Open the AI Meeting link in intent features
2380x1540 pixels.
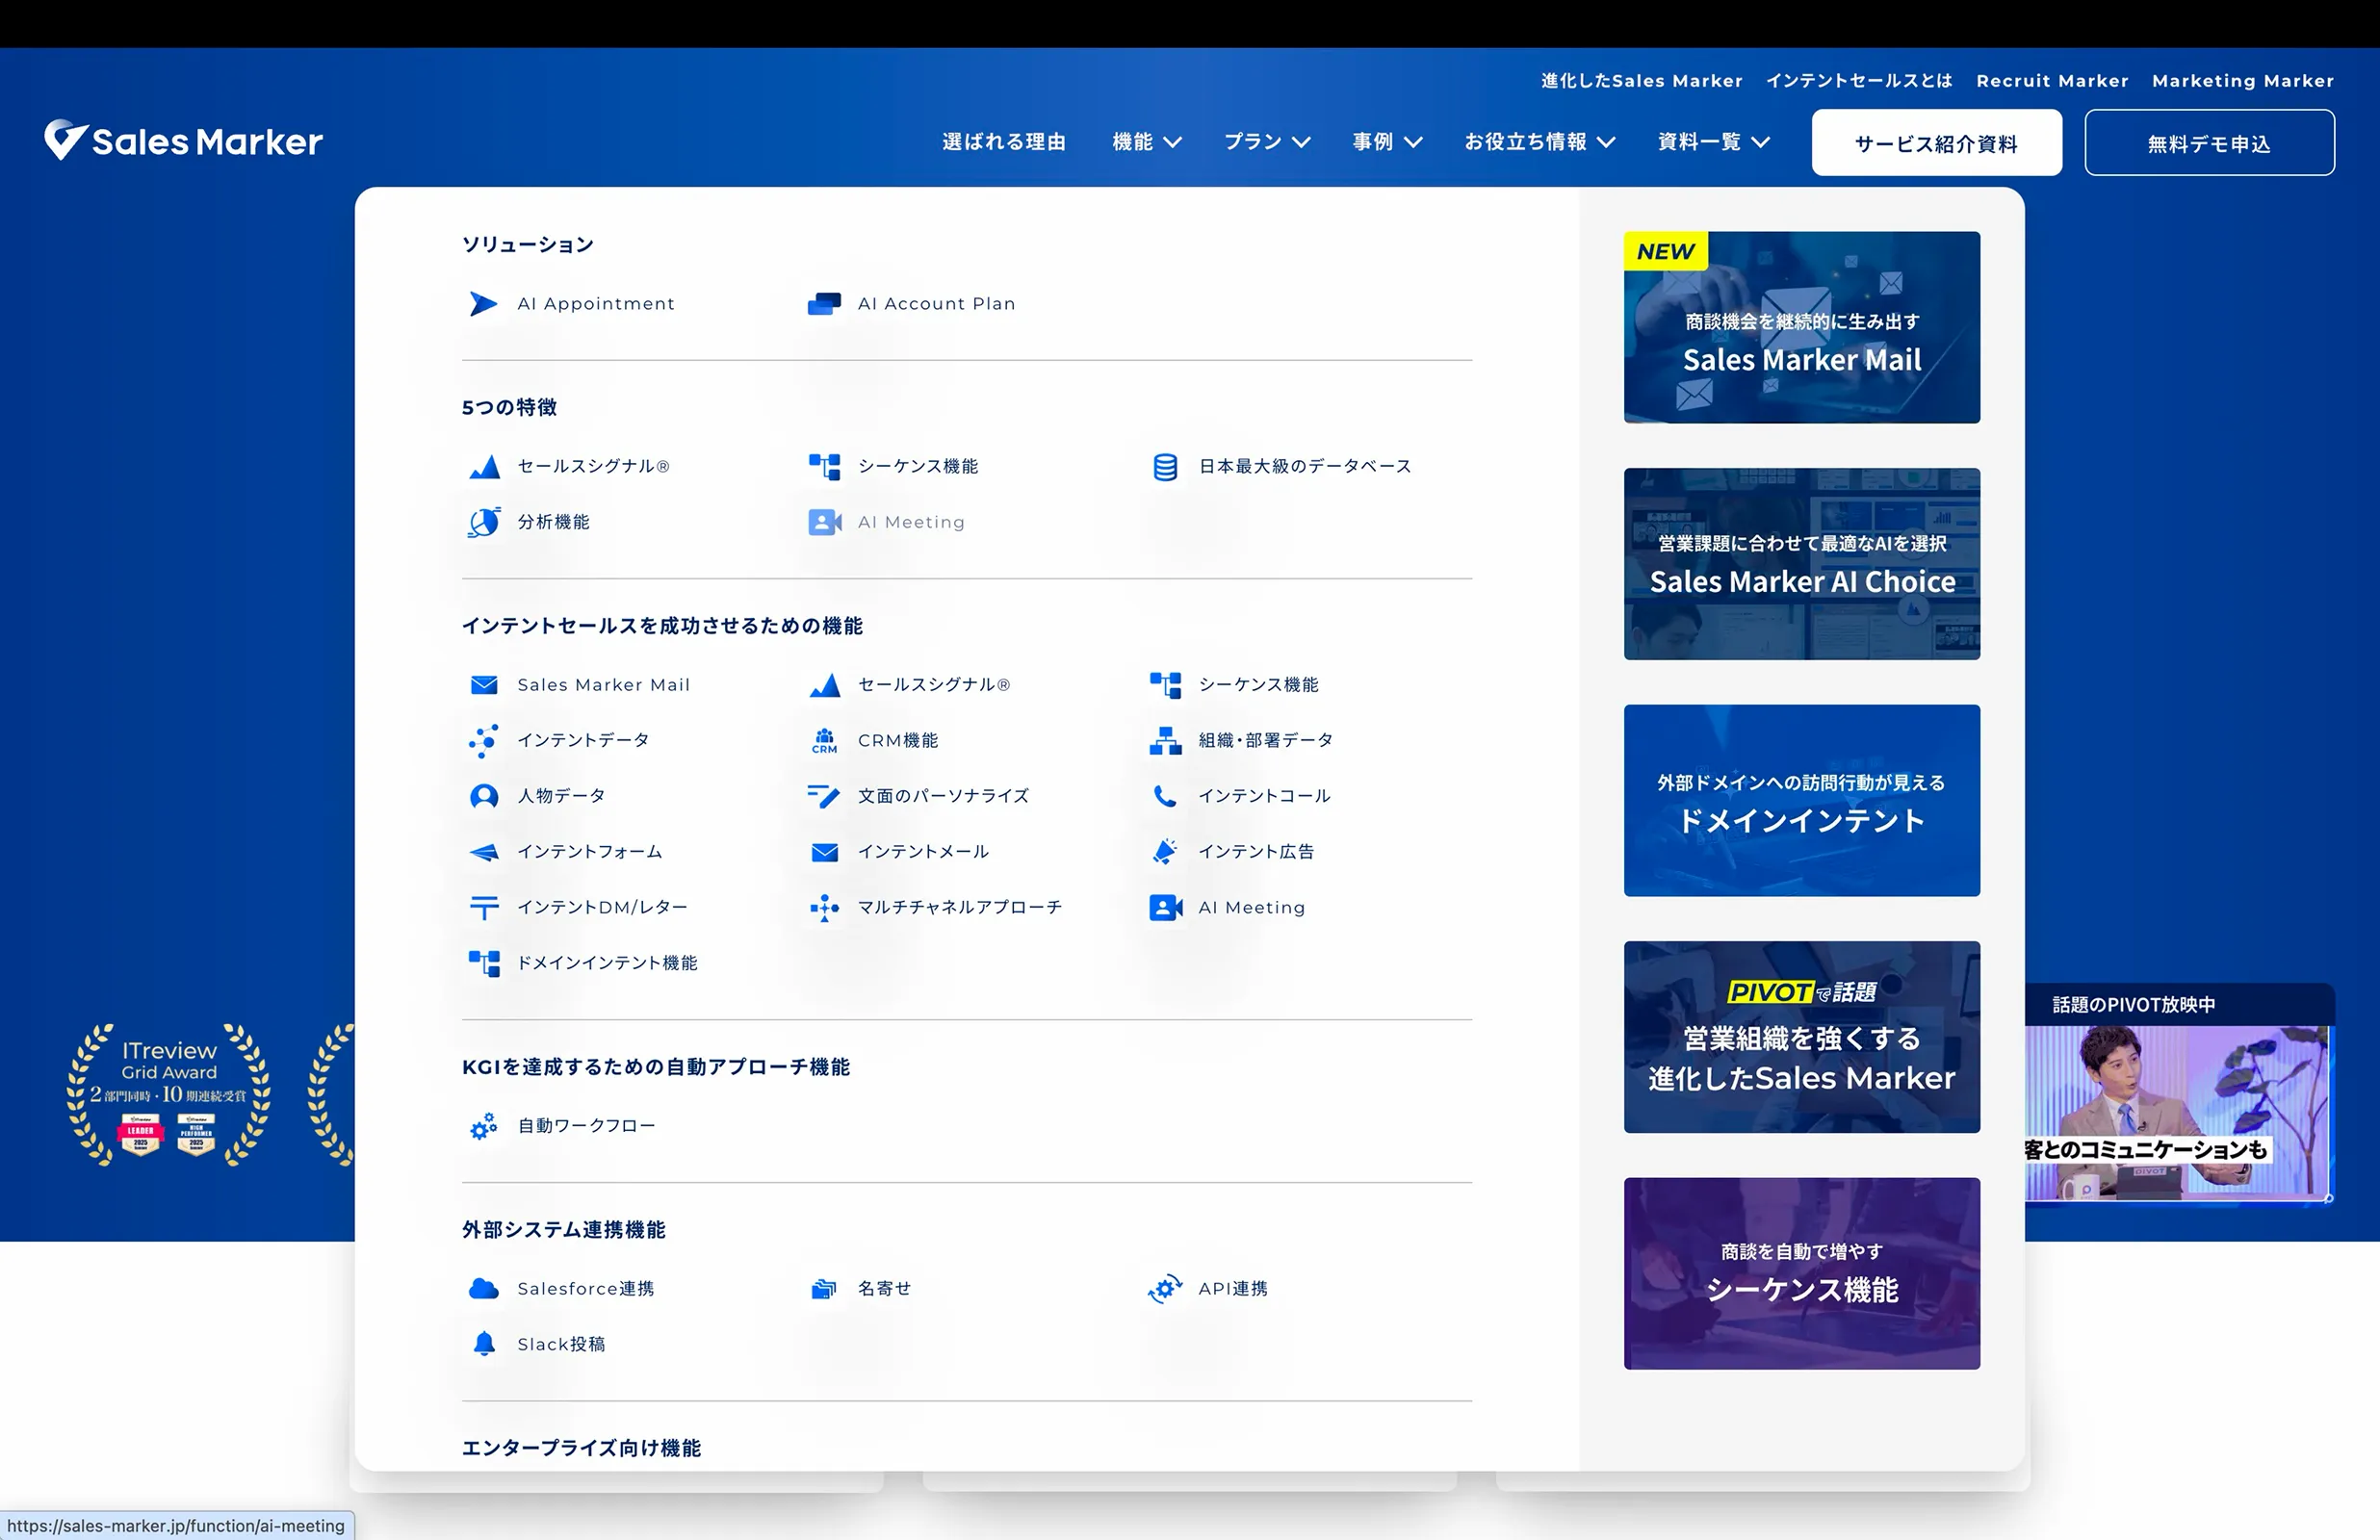1252,908
